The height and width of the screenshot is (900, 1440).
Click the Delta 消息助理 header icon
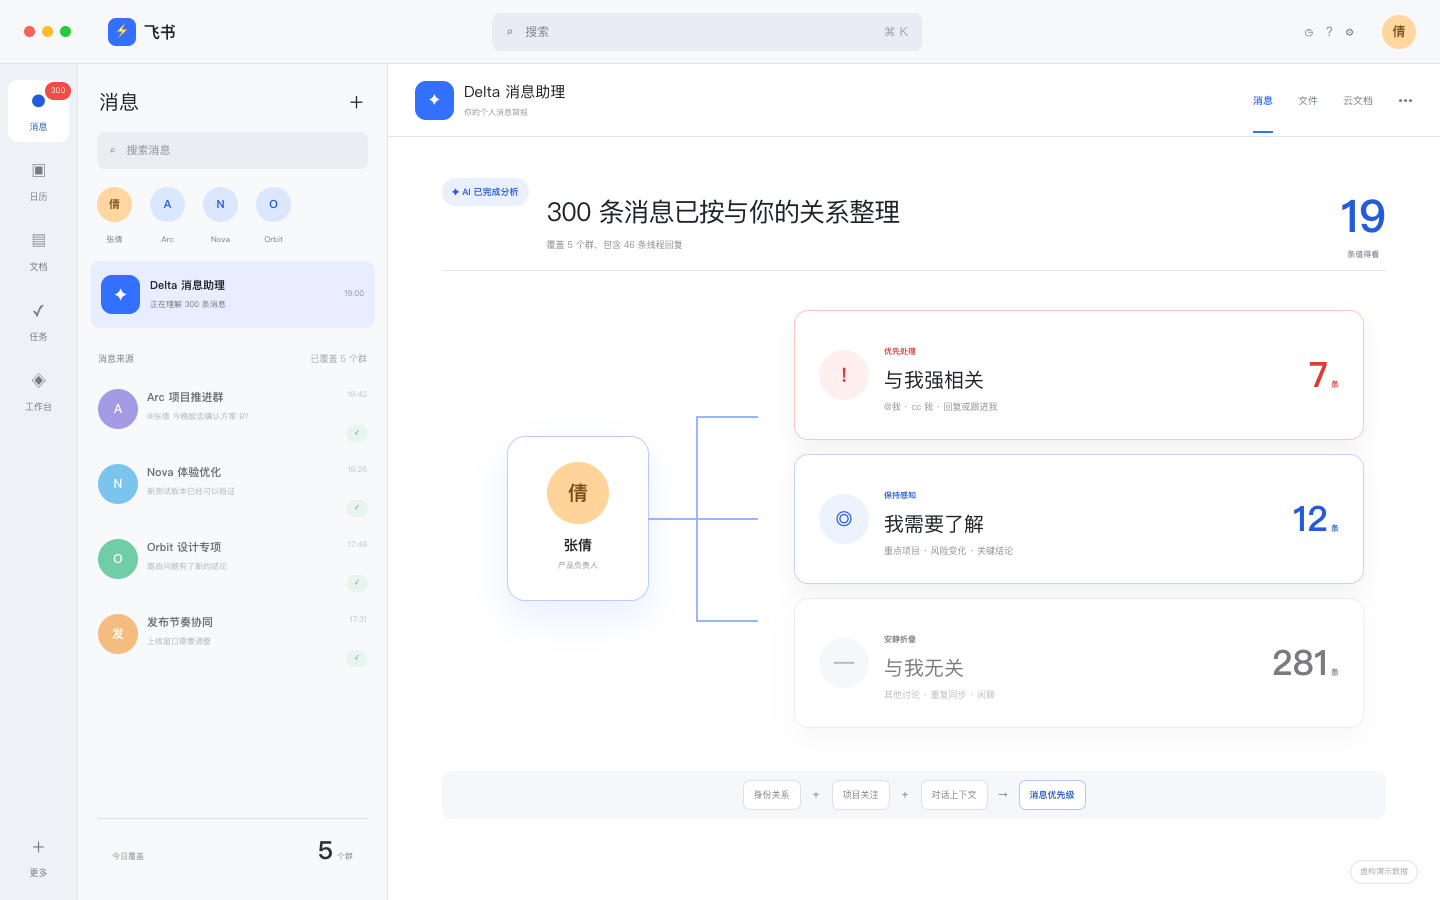tap(434, 100)
